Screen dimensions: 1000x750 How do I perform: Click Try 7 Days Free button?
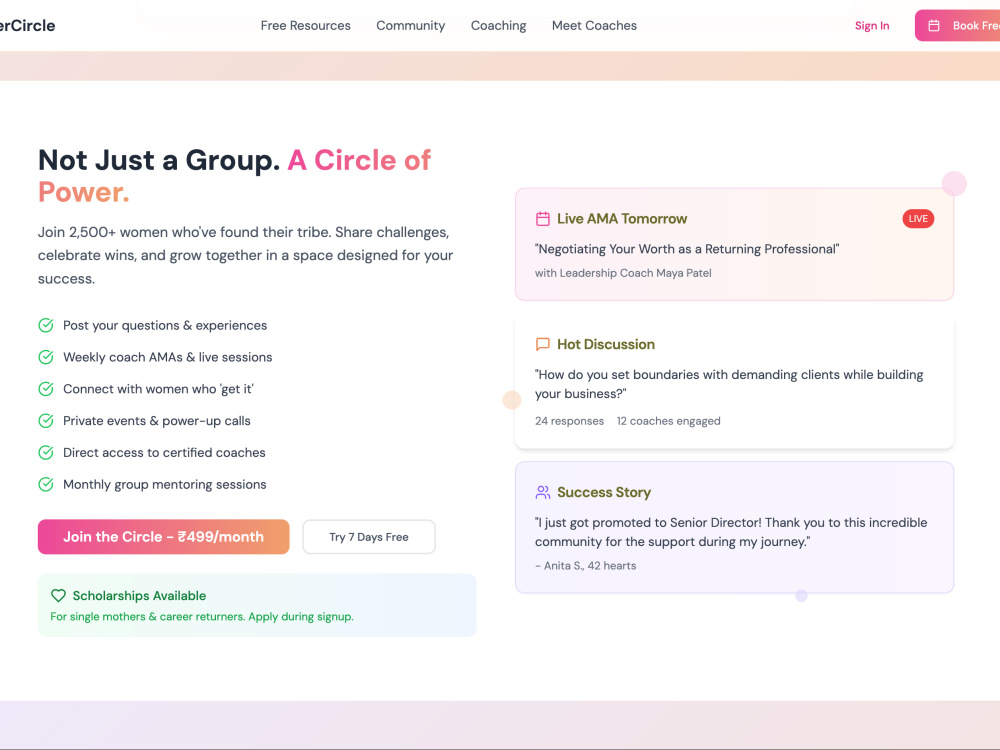tap(369, 537)
